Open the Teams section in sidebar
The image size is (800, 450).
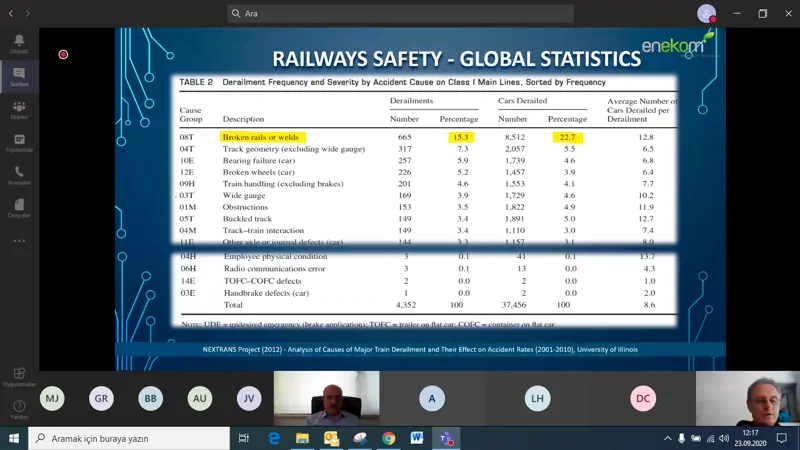[x=19, y=110]
